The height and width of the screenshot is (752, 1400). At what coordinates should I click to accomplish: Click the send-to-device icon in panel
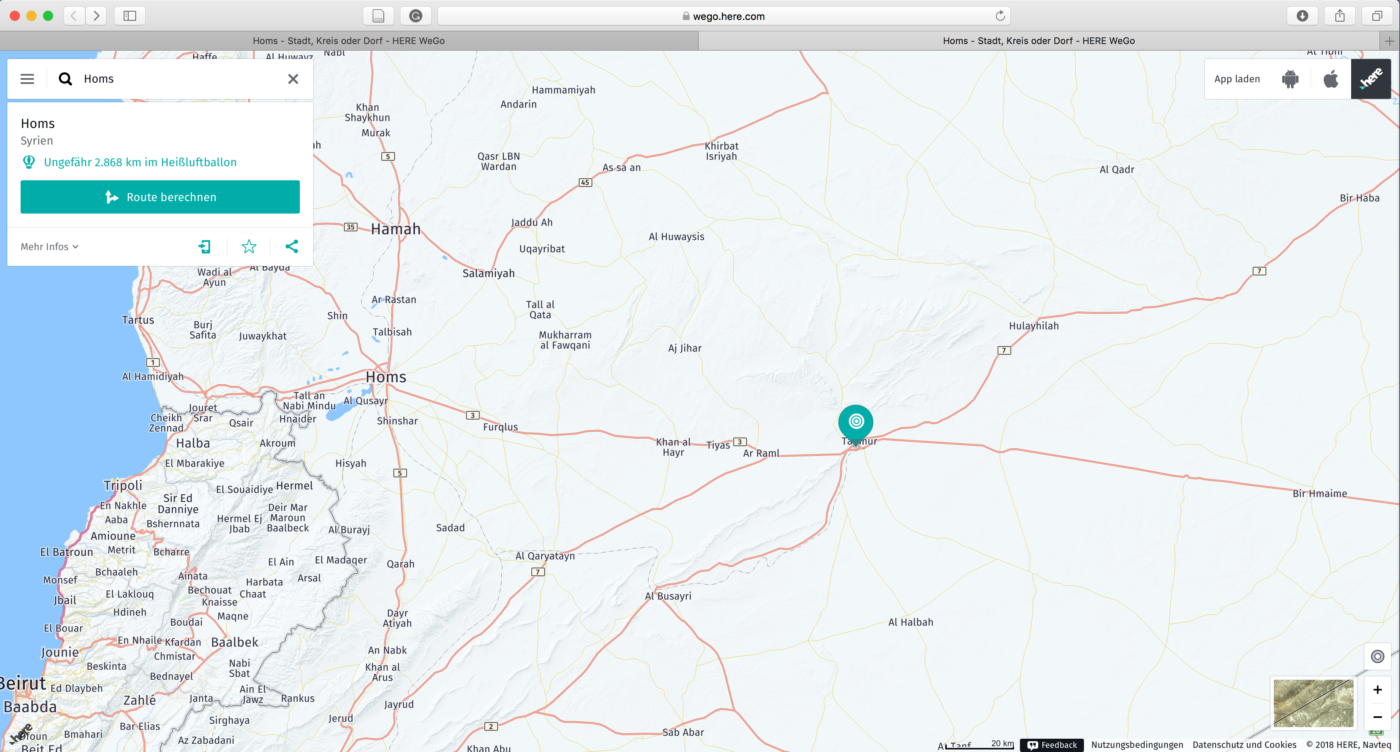(x=205, y=247)
